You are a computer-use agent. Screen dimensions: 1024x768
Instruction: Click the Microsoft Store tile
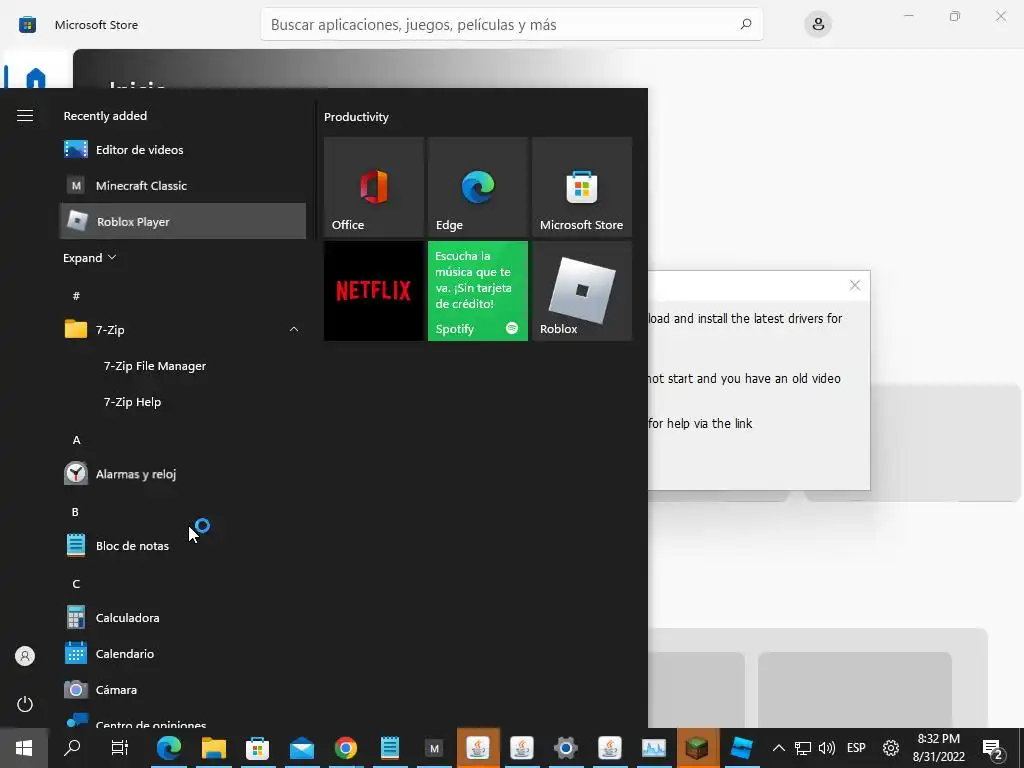(x=582, y=187)
